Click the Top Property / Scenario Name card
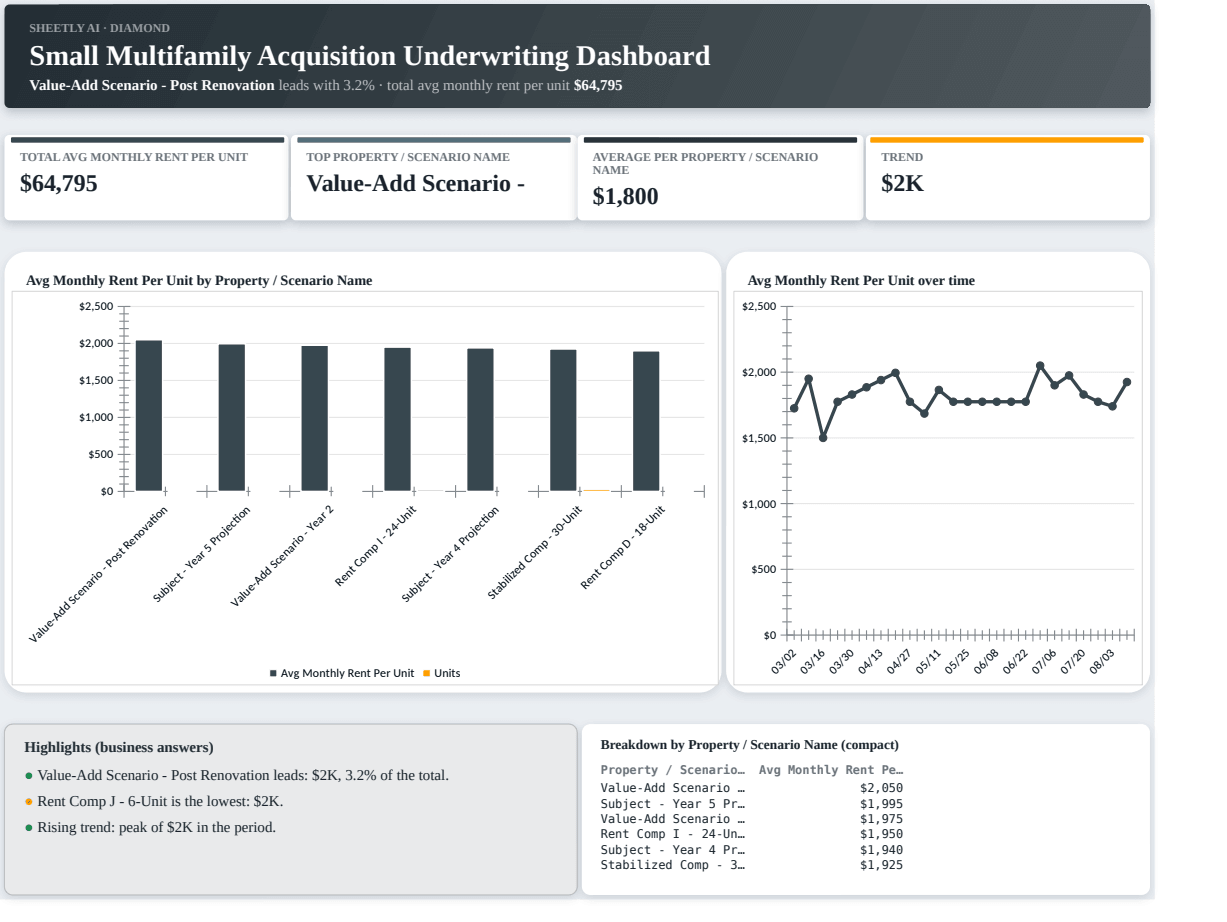Viewport: 1227px width, 922px height. pyautogui.click(x=433, y=178)
